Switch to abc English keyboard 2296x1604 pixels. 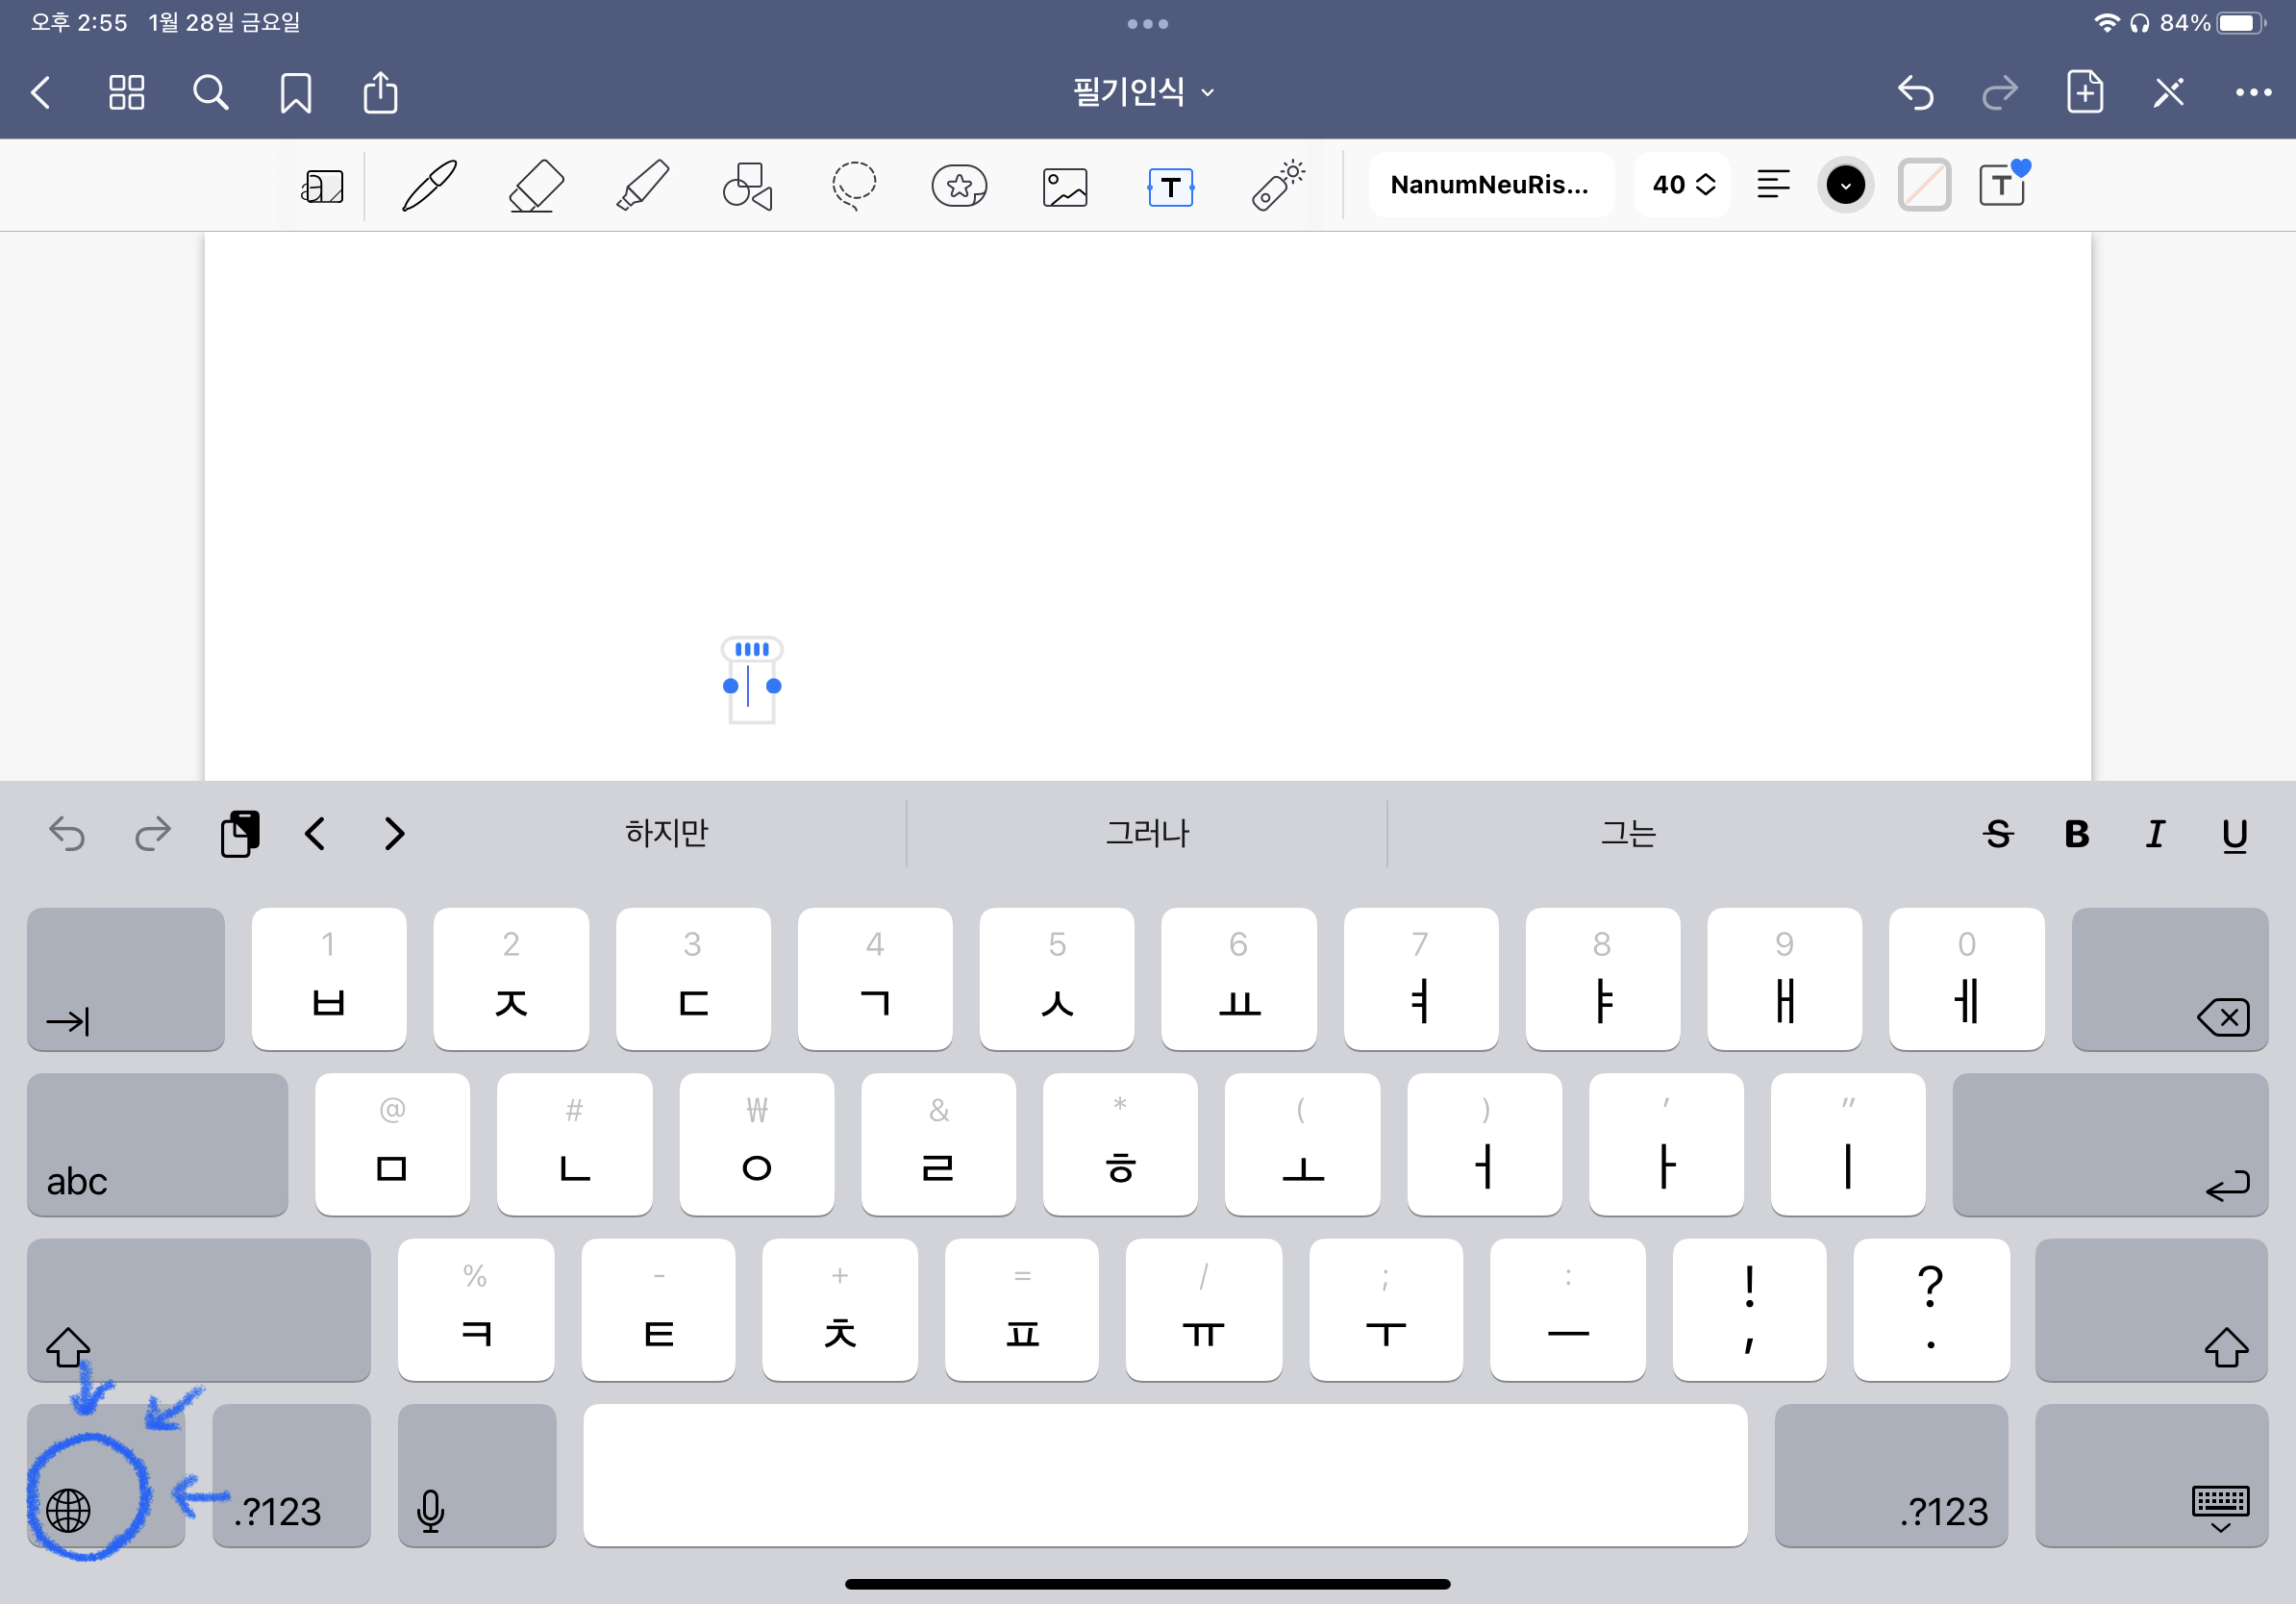point(158,1144)
